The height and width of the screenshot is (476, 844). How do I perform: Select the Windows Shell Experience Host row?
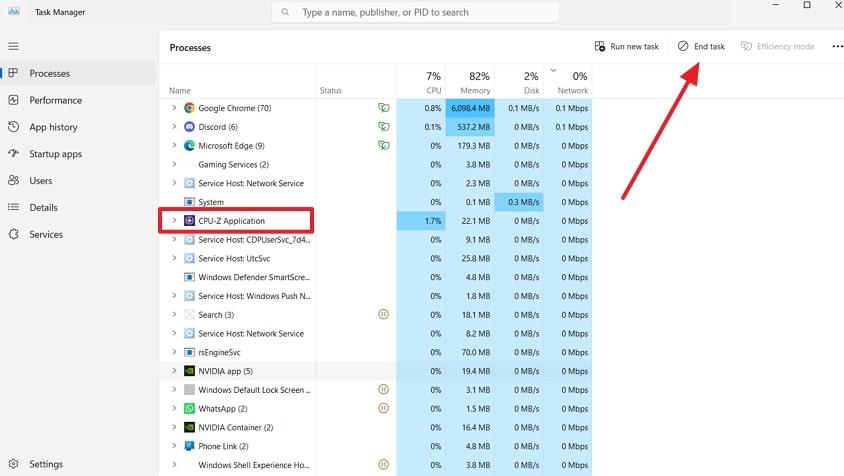[x=376, y=465]
